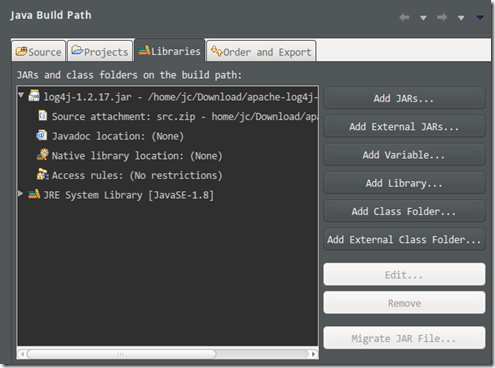Viewport: 495px width, 368px height.
Task: Click the Edit... button
Action: coord(404,274)
